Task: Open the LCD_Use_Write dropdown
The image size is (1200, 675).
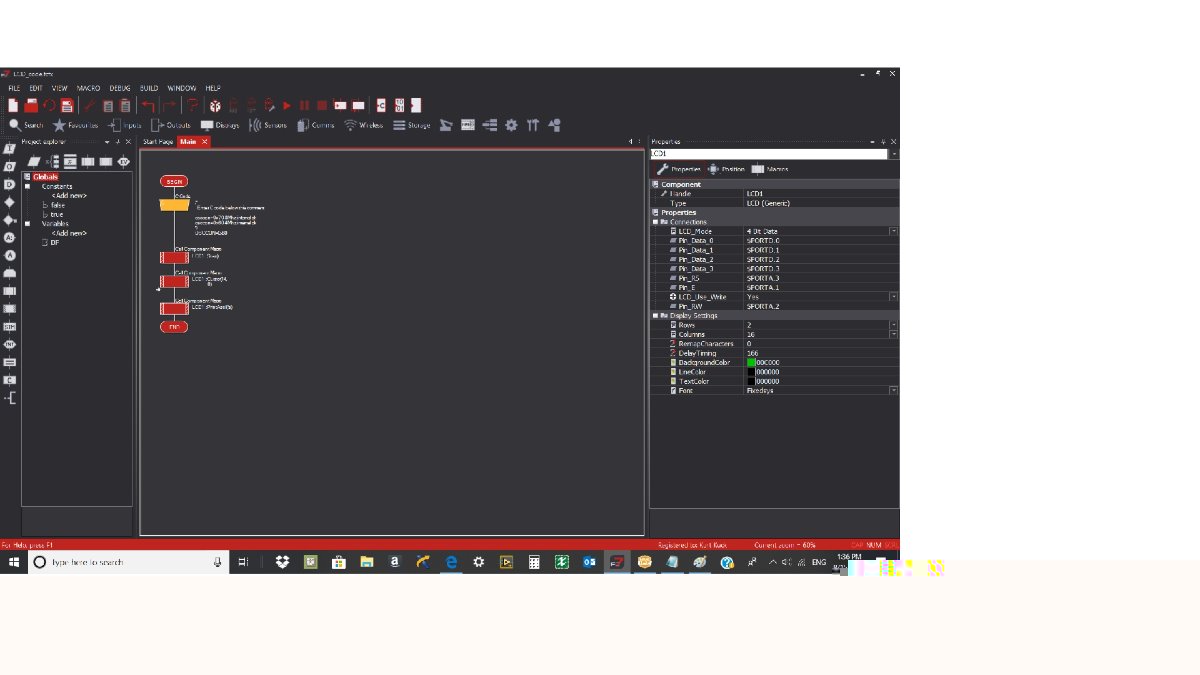Action: [894, 297]
